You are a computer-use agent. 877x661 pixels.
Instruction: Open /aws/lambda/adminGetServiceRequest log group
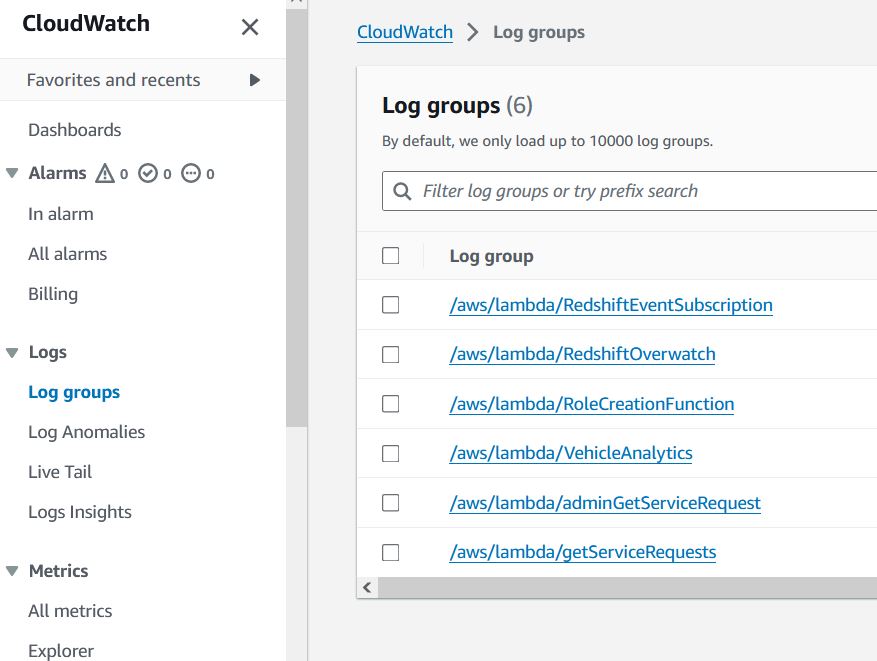tap(605, 503)
